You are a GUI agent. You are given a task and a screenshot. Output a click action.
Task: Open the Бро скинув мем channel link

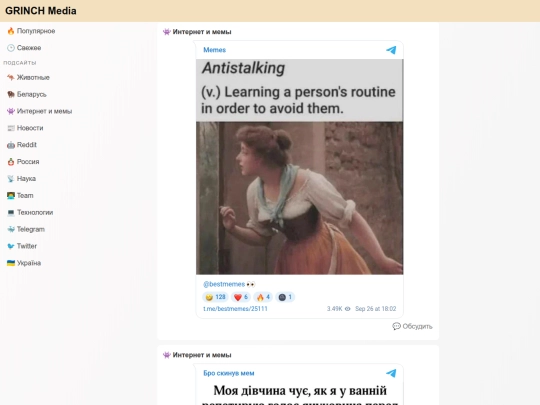click(229, 373)
